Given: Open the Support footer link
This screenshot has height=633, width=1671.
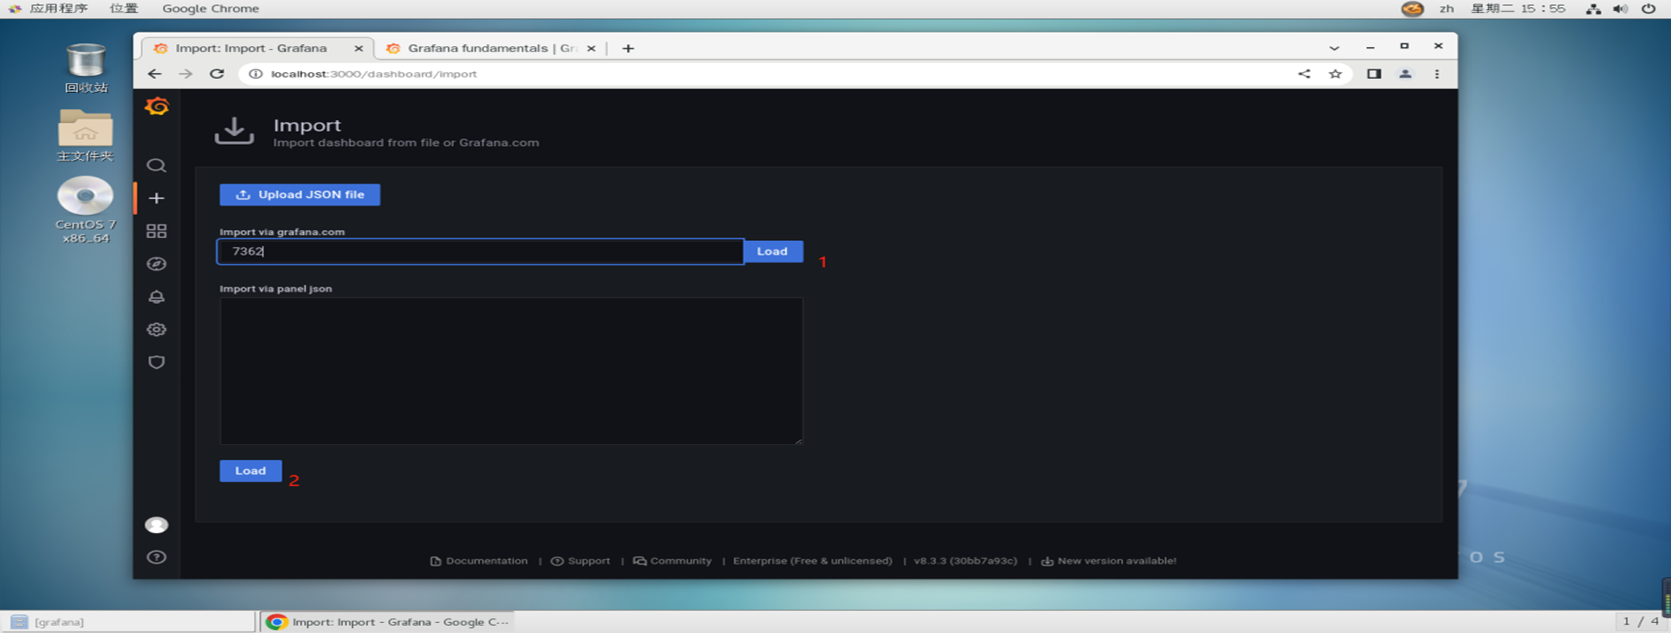Looking at the screenshot, I should click(x=580, y=561).
